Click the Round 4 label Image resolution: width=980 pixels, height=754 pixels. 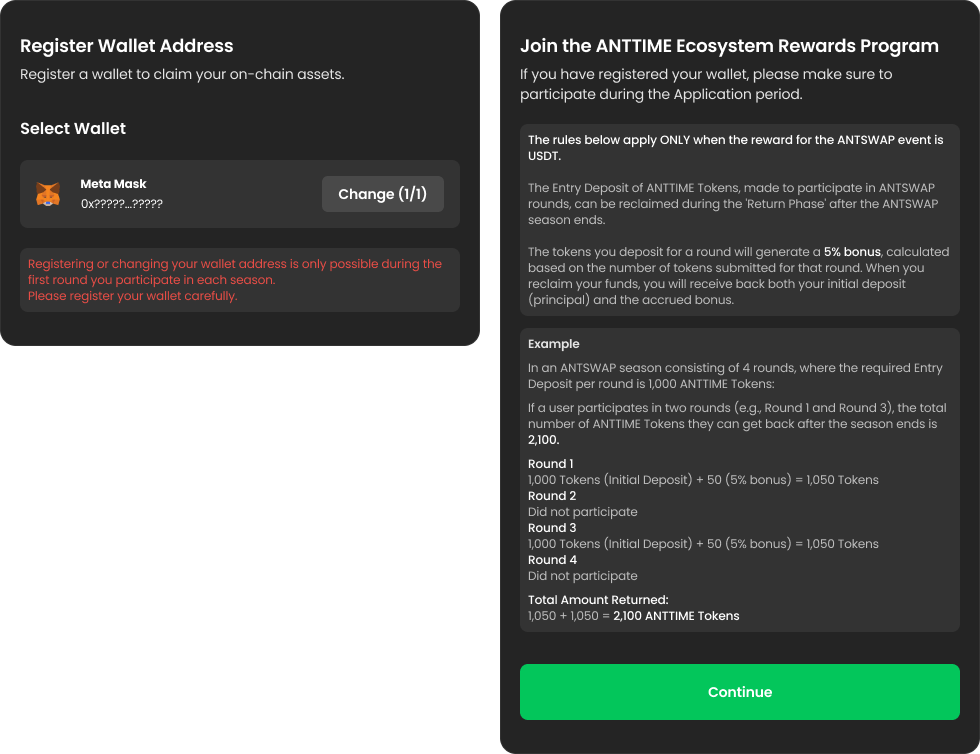point(550,560)
